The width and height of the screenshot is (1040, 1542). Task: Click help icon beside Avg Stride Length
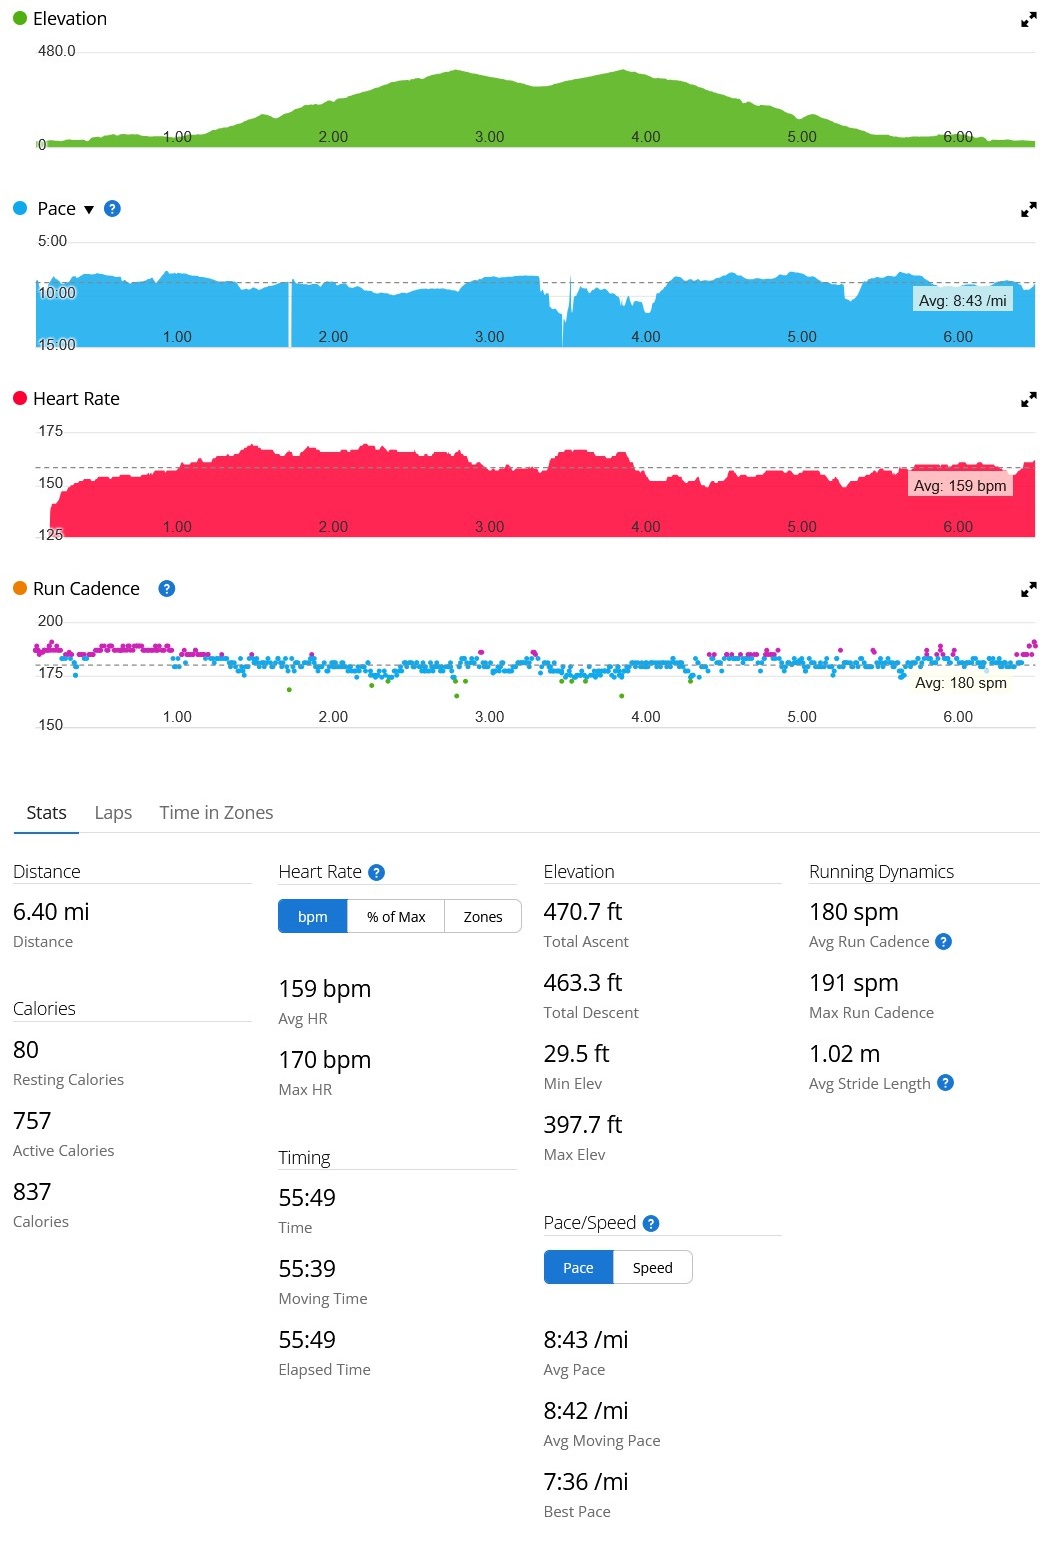click(945, 1083)
